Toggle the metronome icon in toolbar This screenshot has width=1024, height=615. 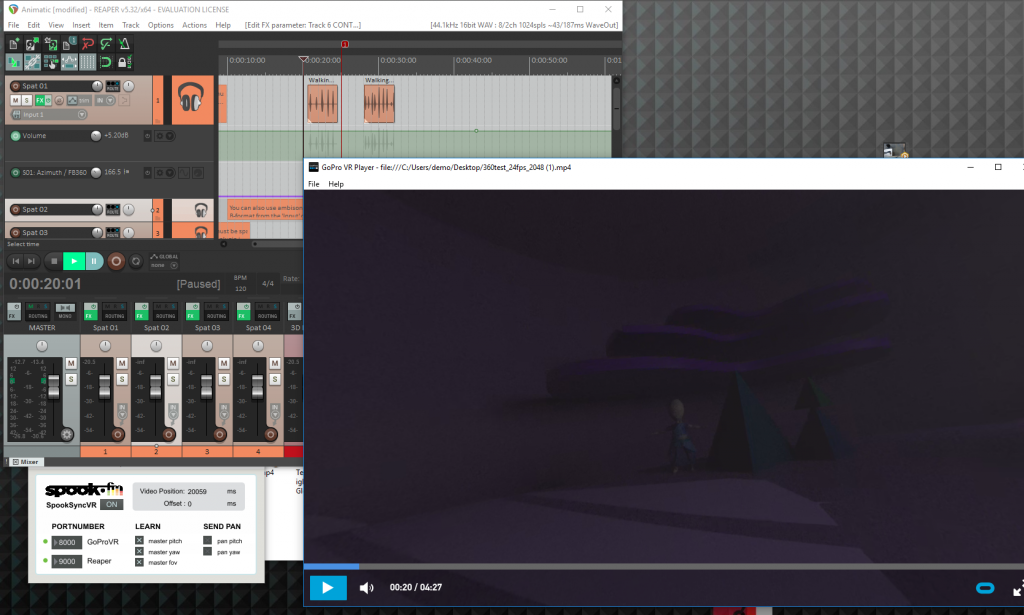123,44
